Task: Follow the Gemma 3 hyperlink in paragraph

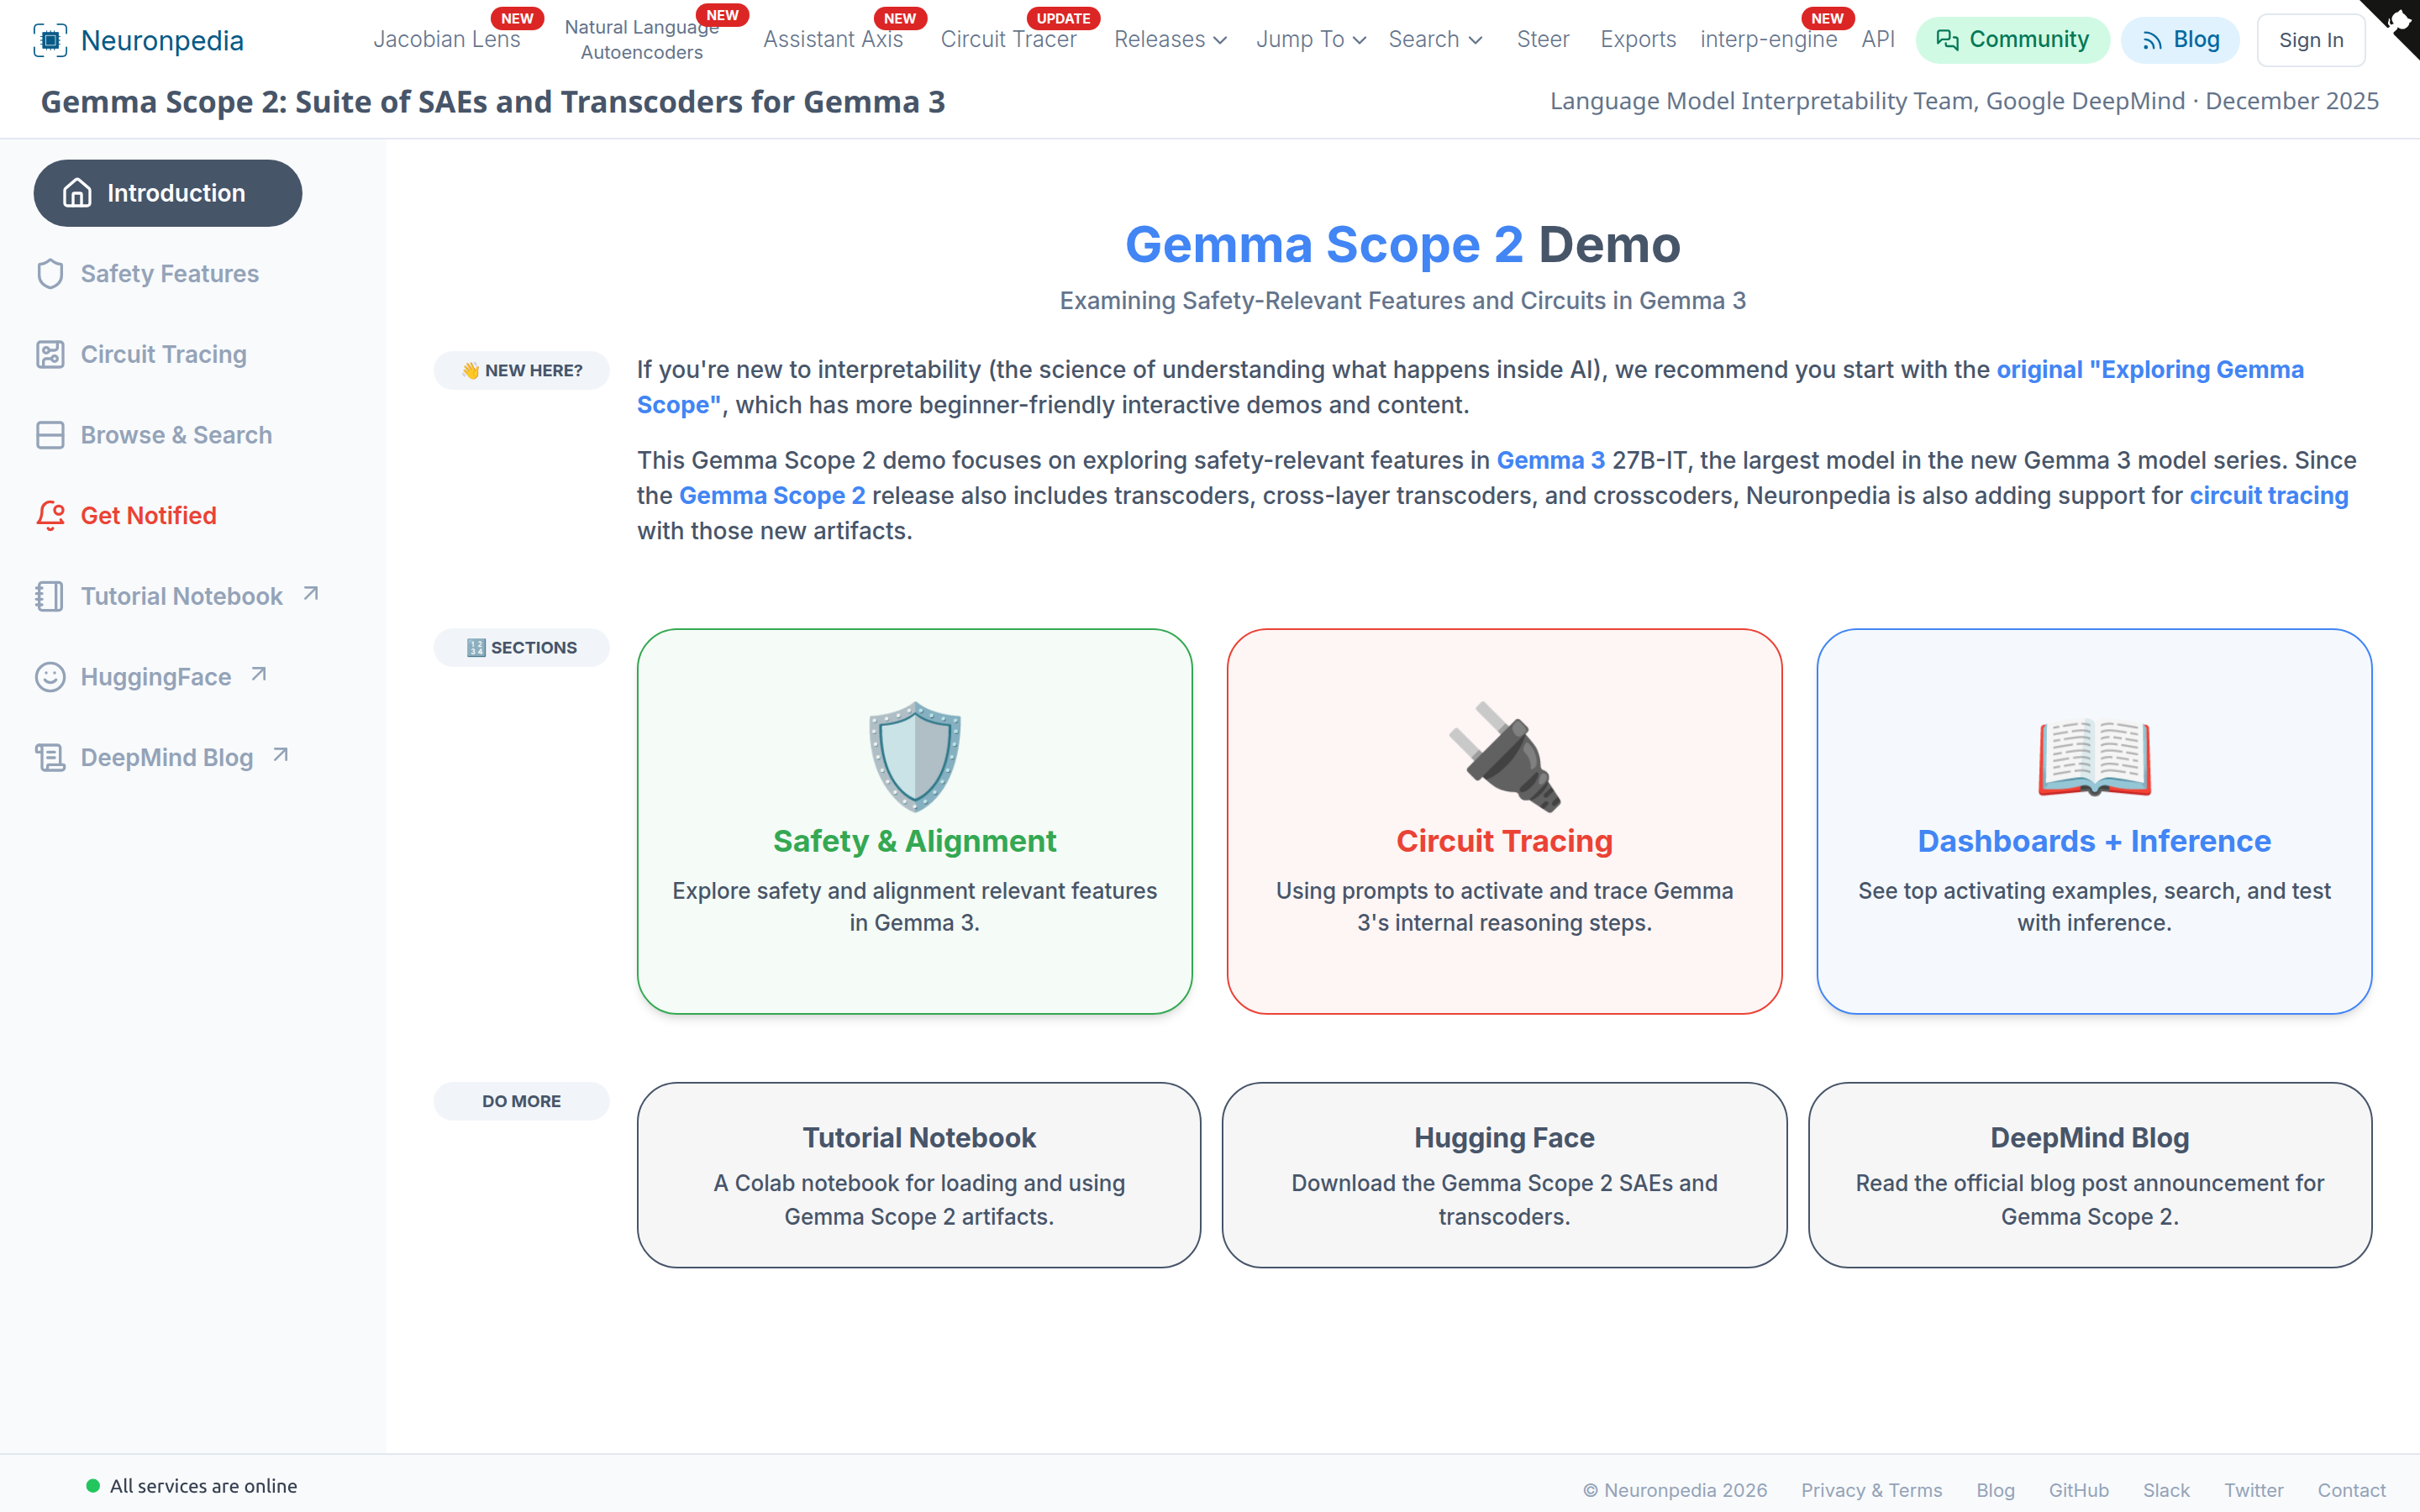Action: [x=1550, y=460]
